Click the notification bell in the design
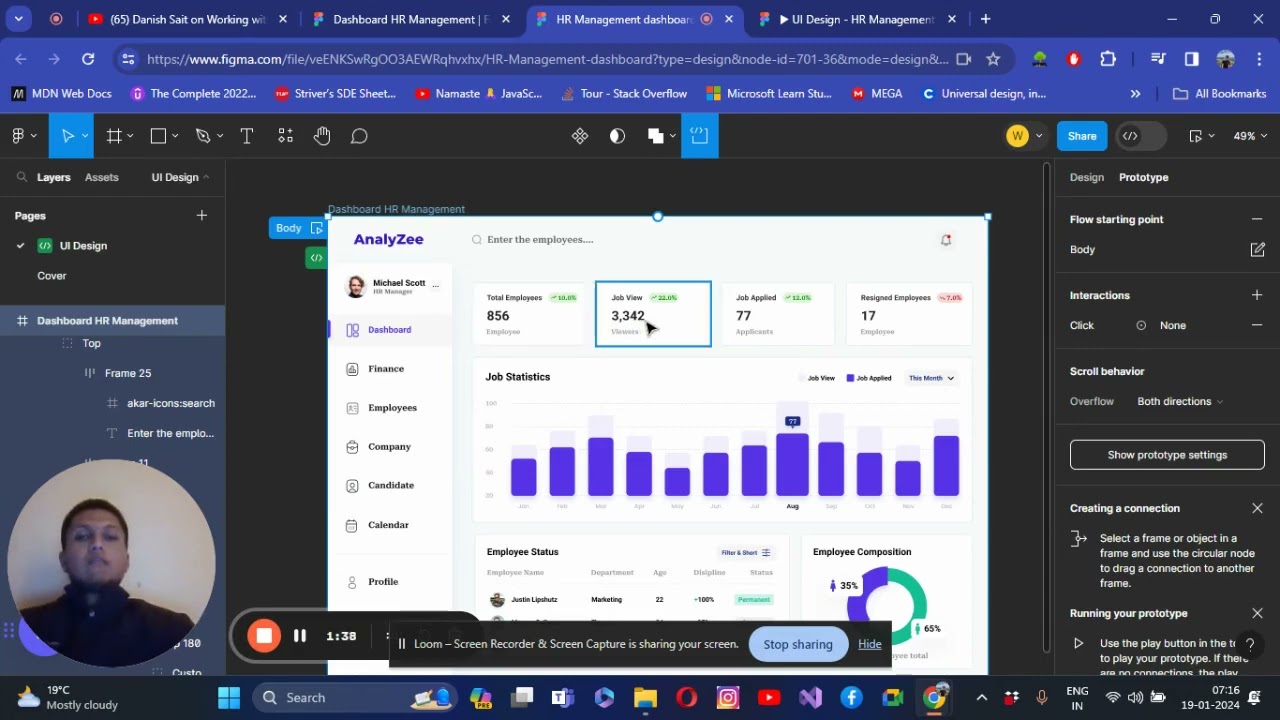The width and height of the screenshot is (1280, 720). pos(946,240)
